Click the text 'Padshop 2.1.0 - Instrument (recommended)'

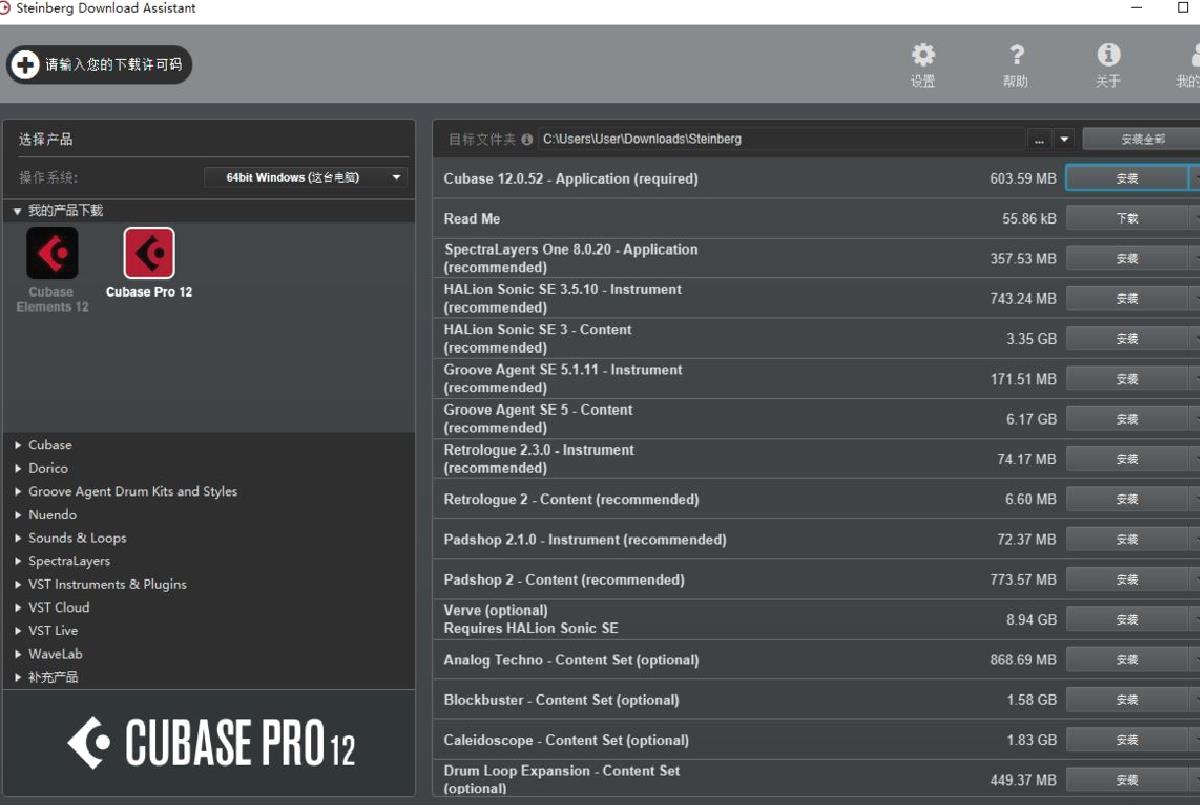(585, 539)
